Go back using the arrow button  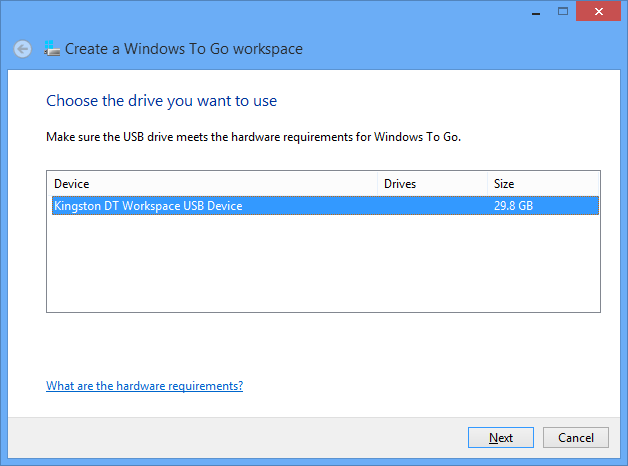(23, 49)
